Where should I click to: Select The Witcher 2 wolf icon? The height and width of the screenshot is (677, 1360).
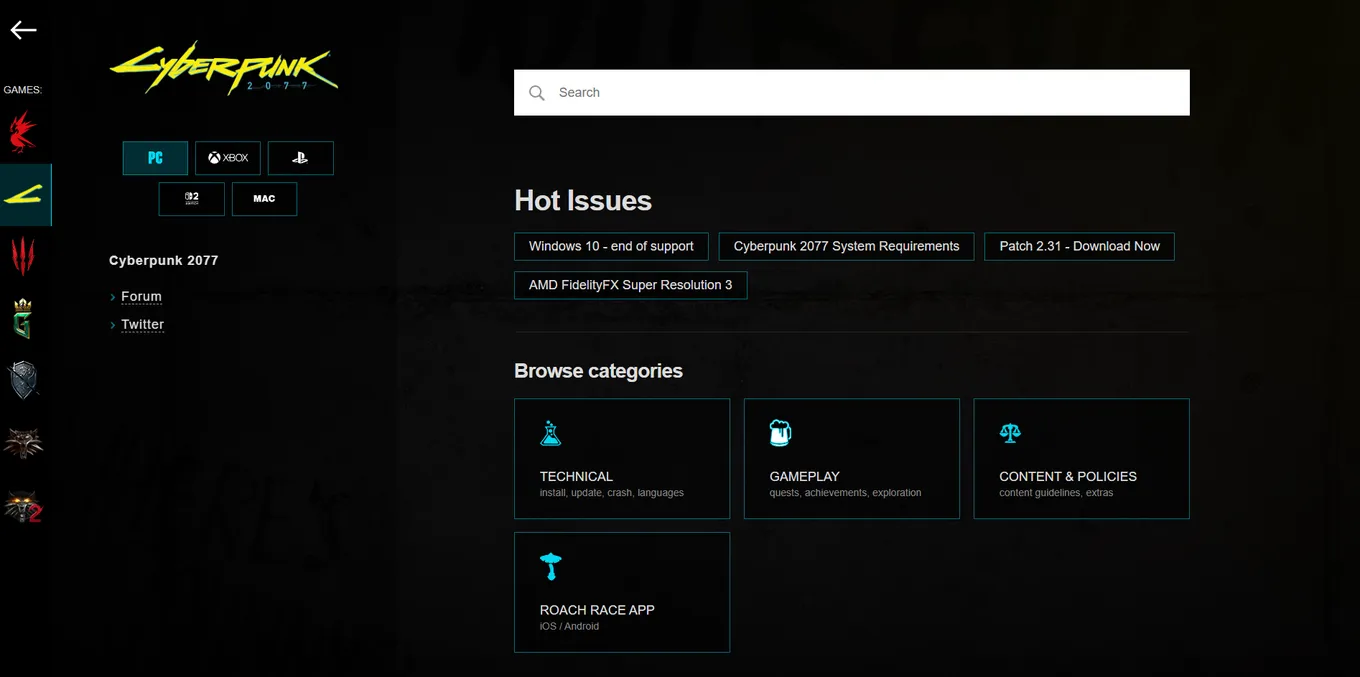click(23, 507)
